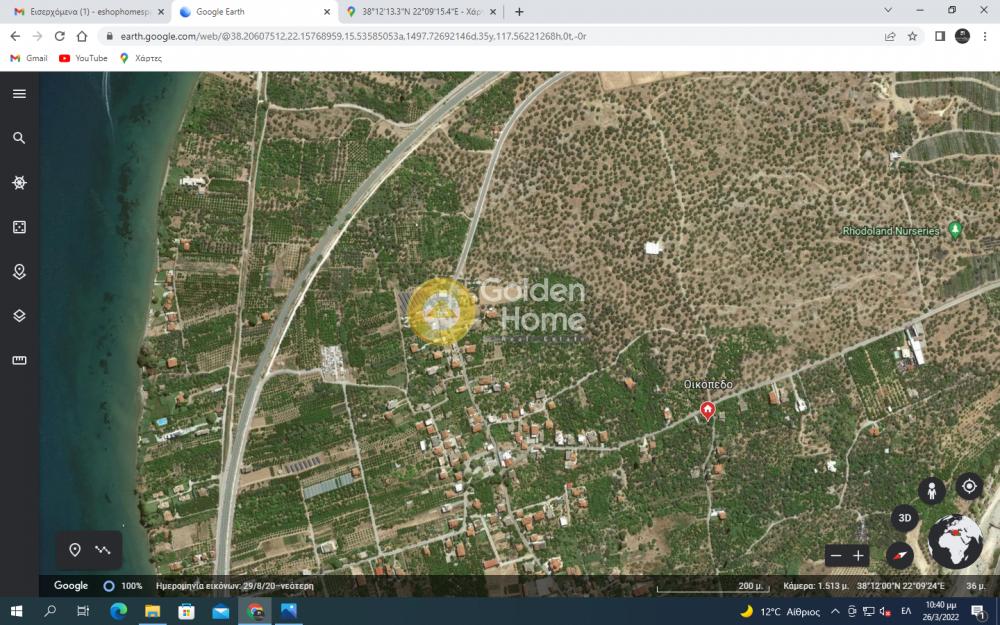
Task: Open Voyager ship's wheel icon
Action: pos(19,183)
